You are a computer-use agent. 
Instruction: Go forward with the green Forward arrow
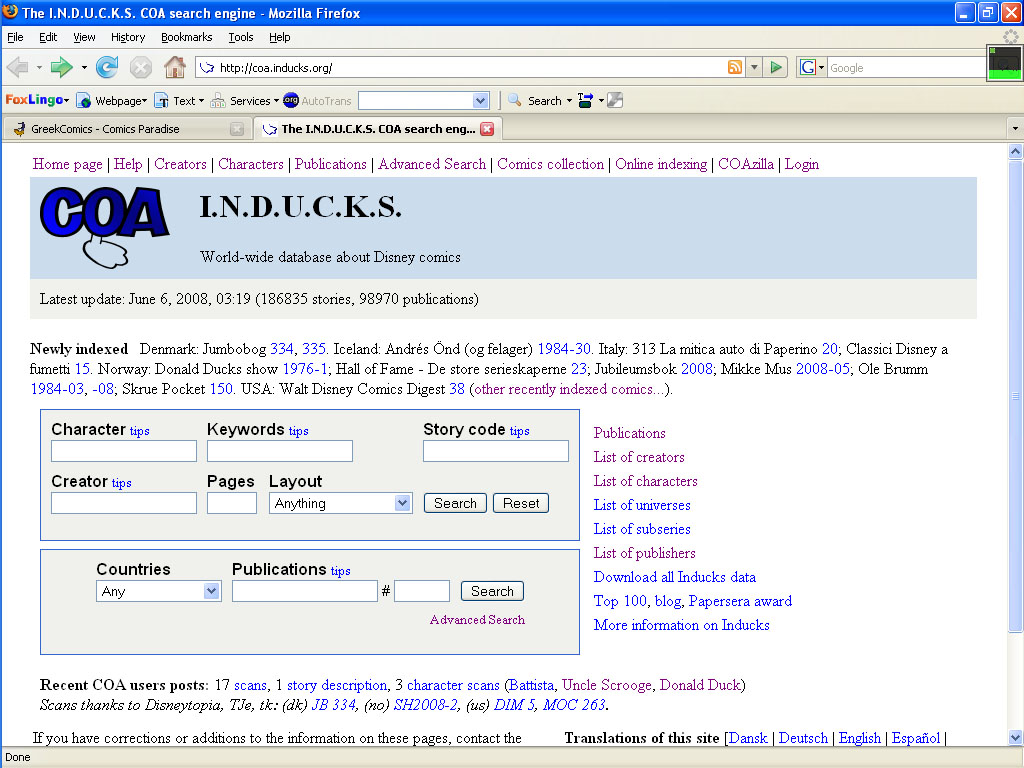pos(61,67)
